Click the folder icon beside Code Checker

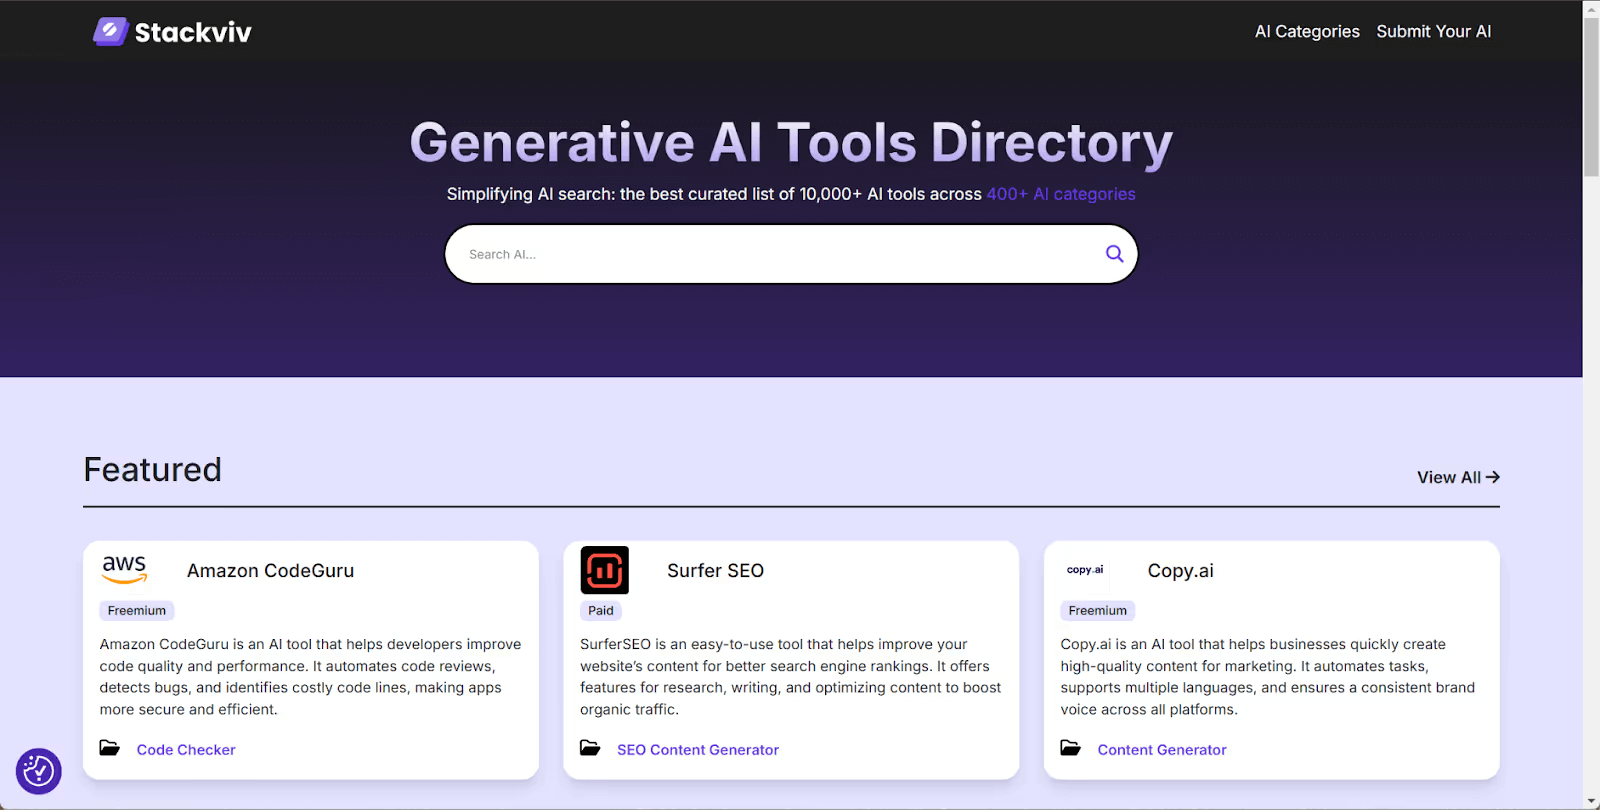coord(110,749)
